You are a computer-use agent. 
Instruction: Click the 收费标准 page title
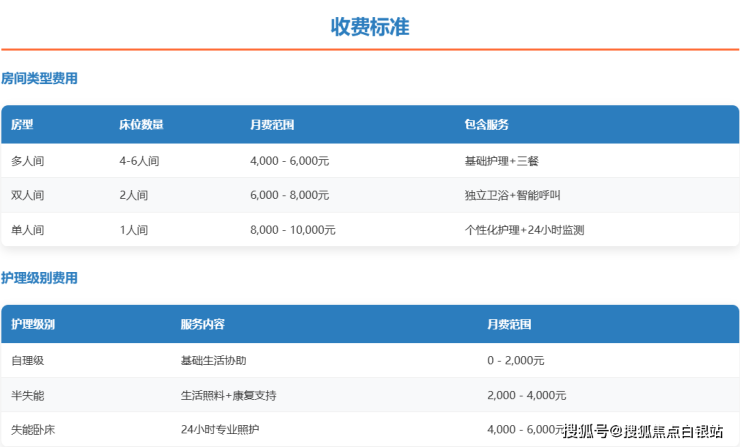369,27
